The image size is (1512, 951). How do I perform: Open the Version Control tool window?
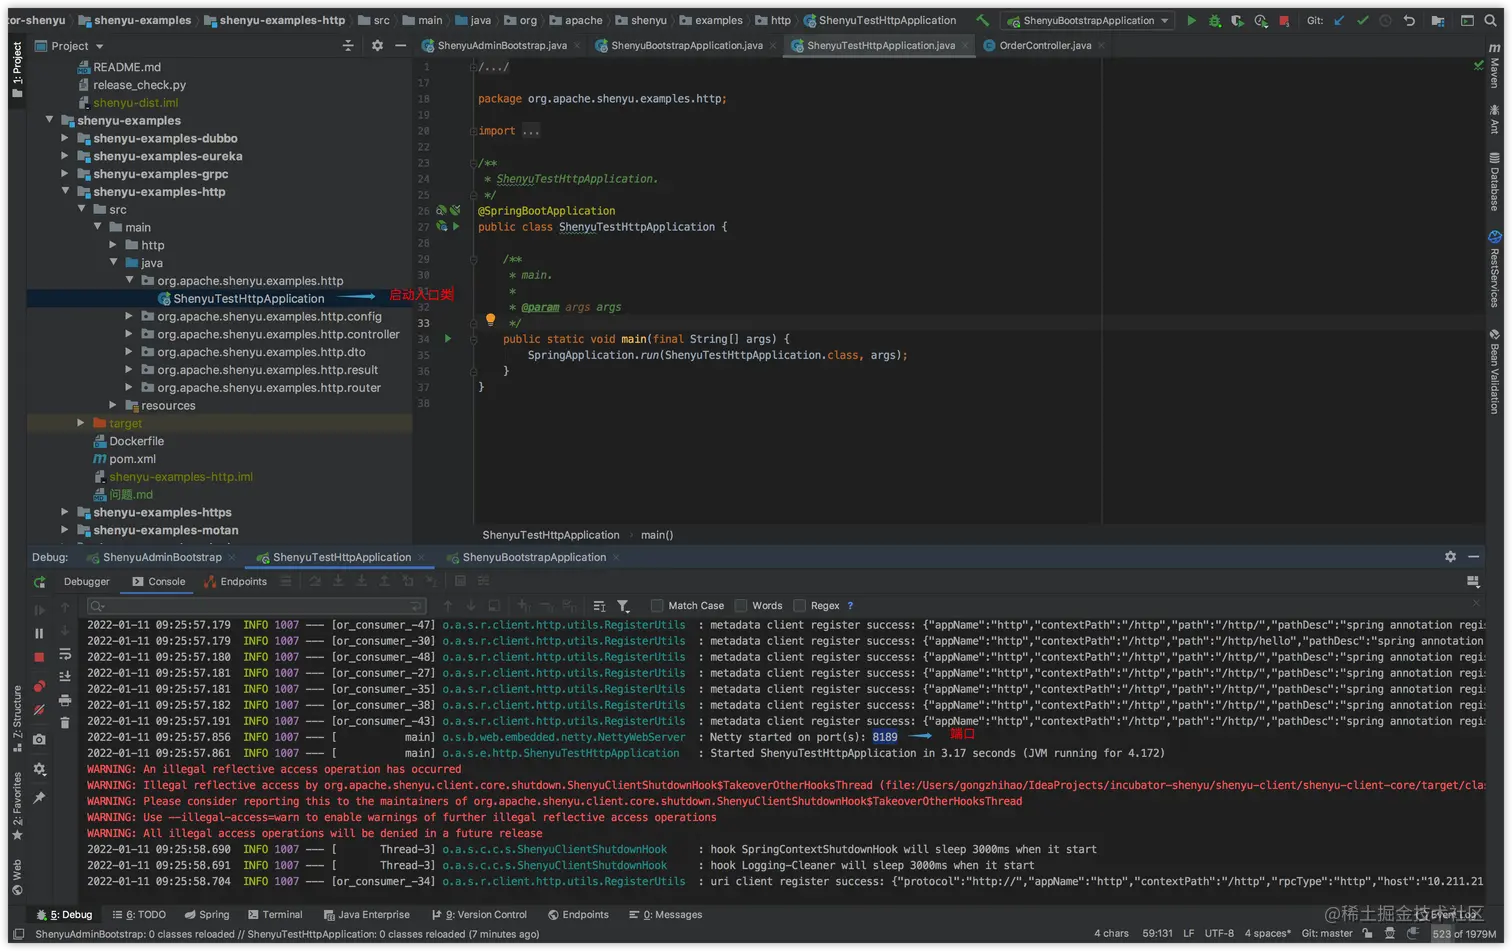pos(479,915)
